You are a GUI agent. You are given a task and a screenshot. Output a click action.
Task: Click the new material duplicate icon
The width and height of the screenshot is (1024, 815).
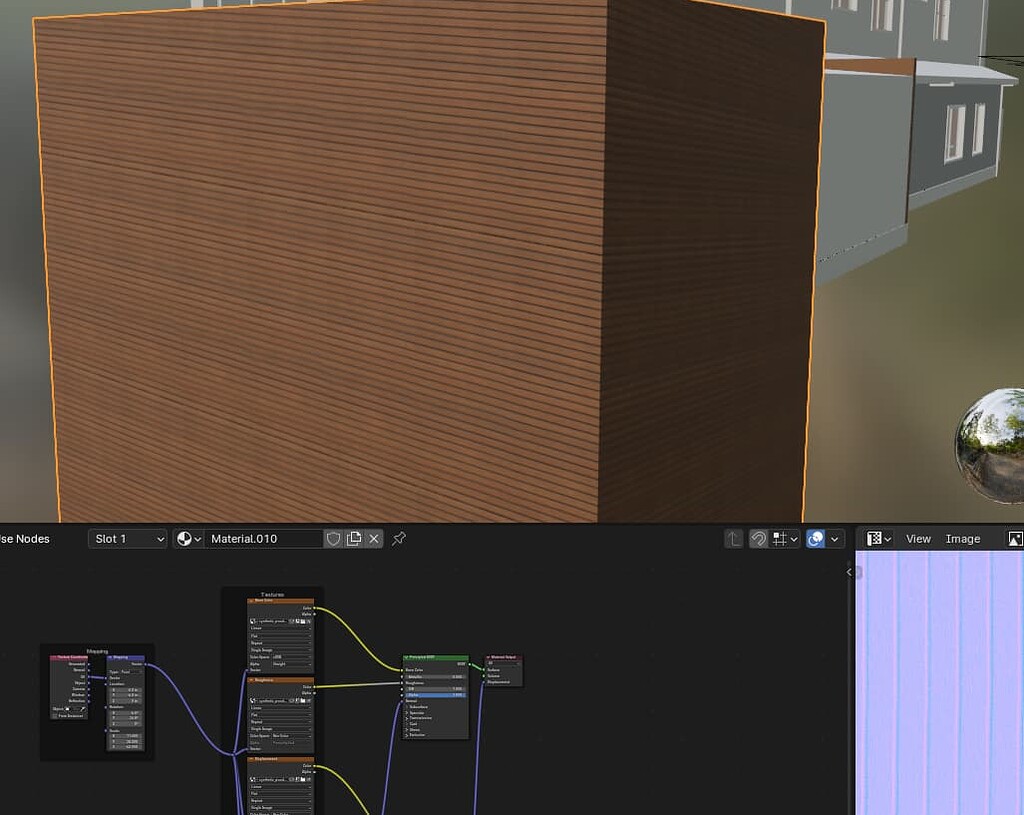click(x=354, y=539)
